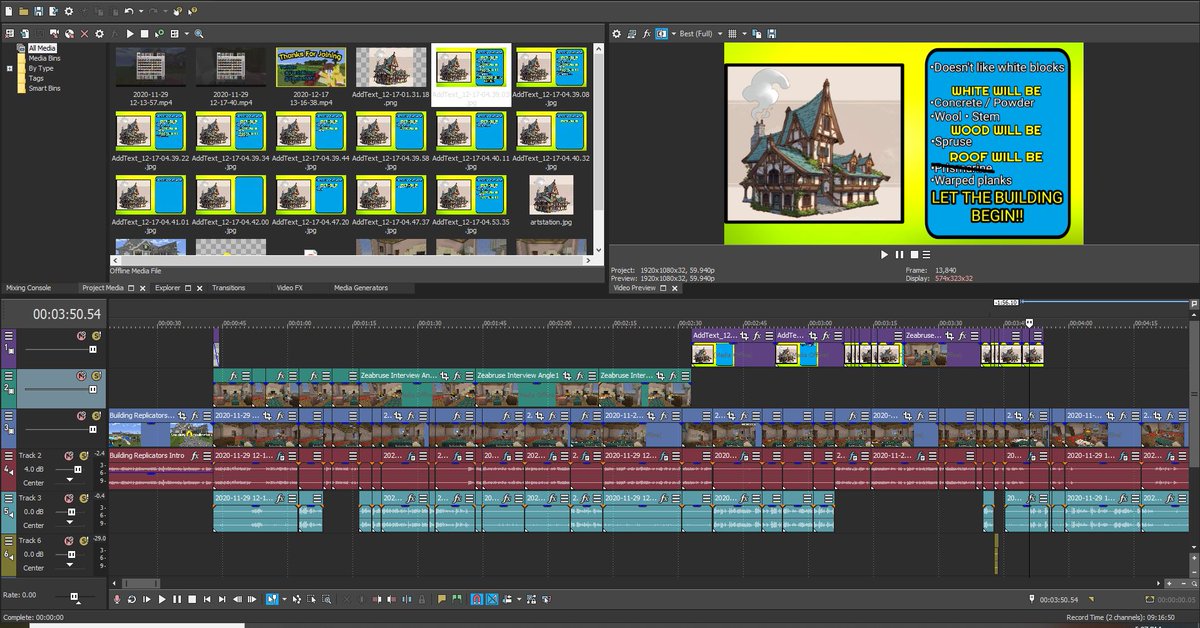This screenshot has width=1200, height=628.
Task: Open Track 3 audio hamburger menu
Action: (9, 499)
